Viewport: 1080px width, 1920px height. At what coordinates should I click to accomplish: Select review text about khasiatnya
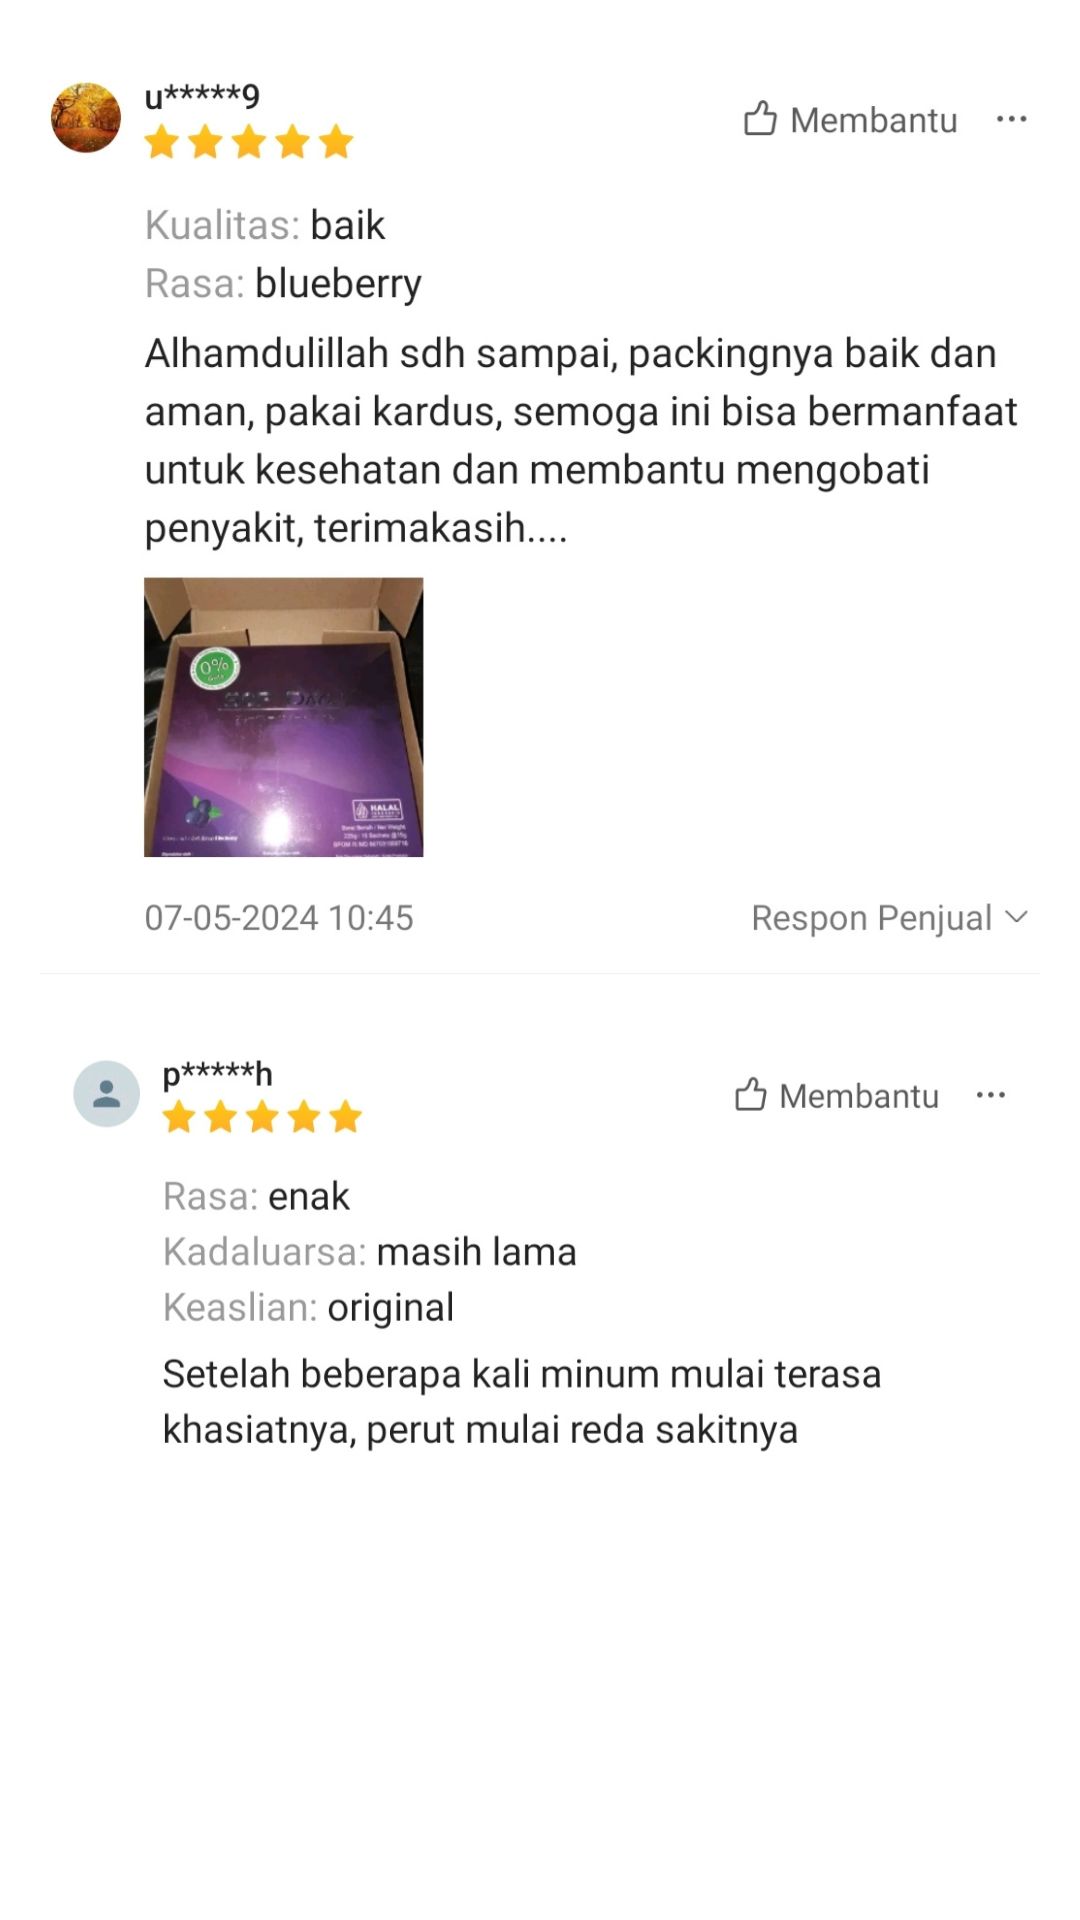click(x=522, y=1402)
